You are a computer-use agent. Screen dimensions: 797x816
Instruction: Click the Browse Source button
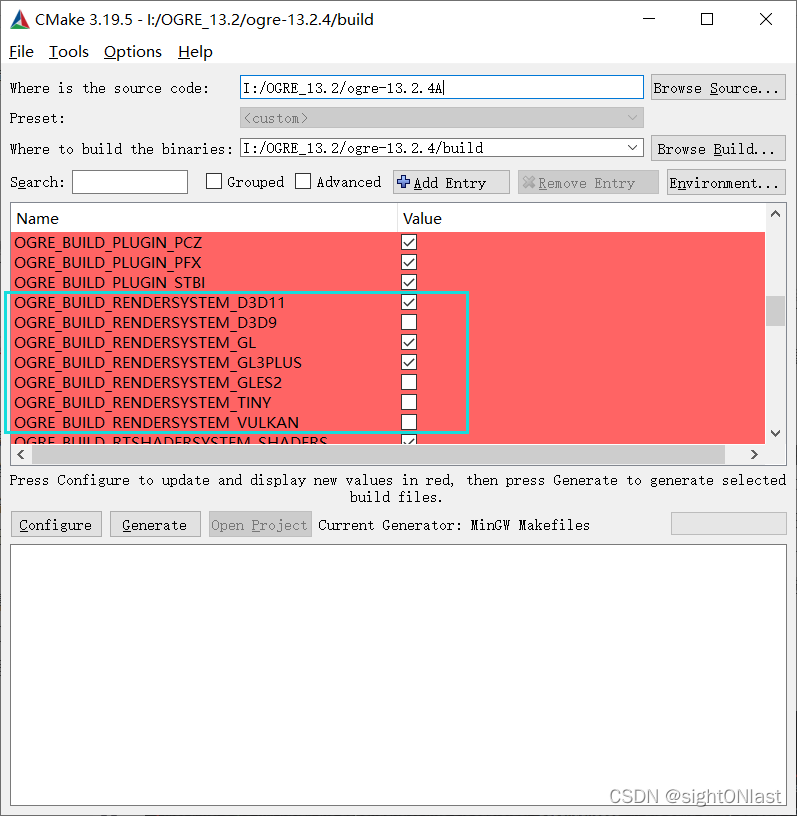click(718, 87)
